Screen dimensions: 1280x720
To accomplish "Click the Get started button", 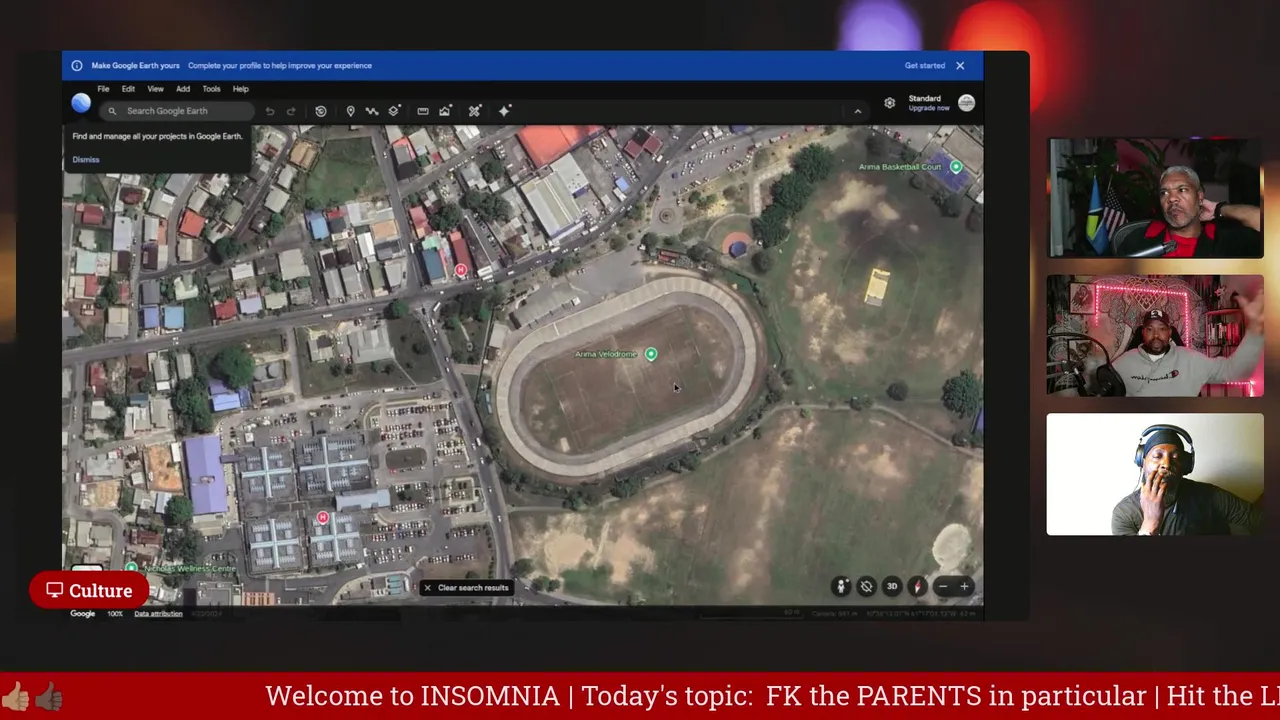I will pyautogui.click(x=925, y=66).
